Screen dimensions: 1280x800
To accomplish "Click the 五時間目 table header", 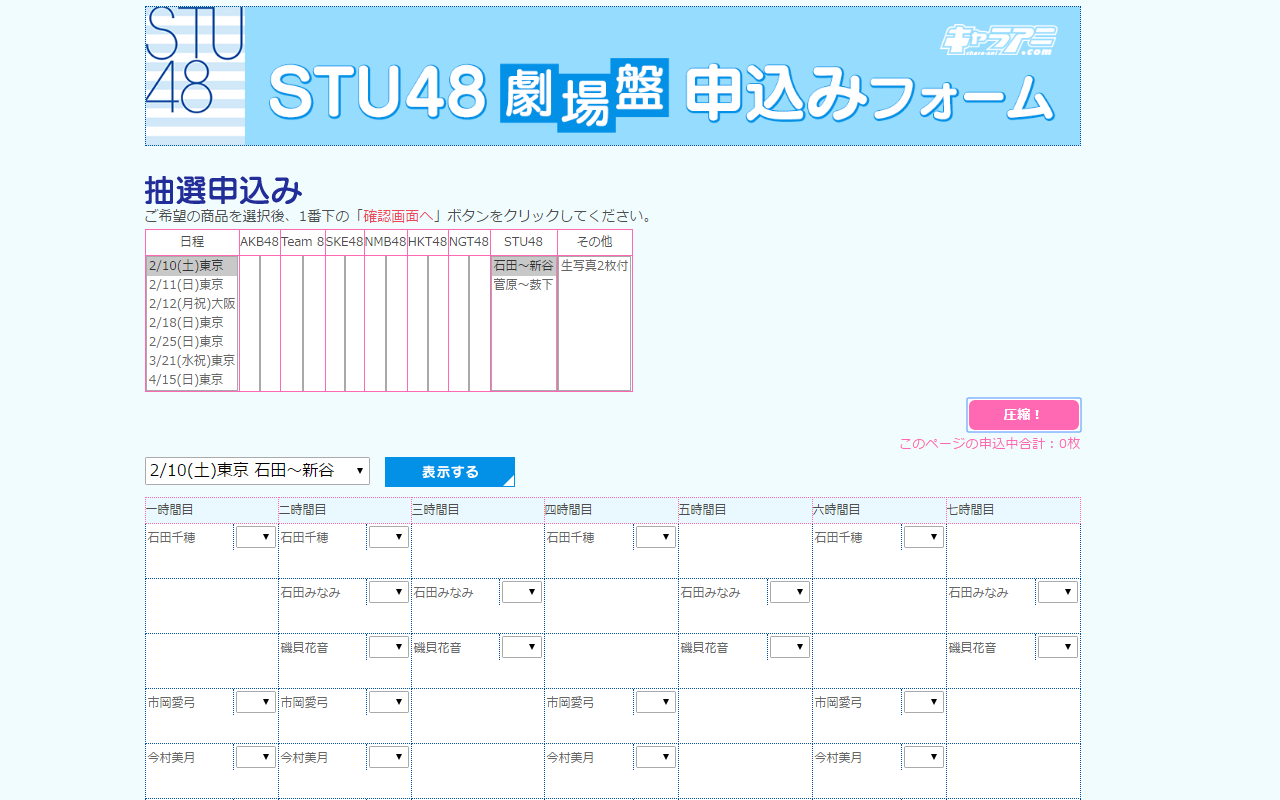I will click(745, 510).
